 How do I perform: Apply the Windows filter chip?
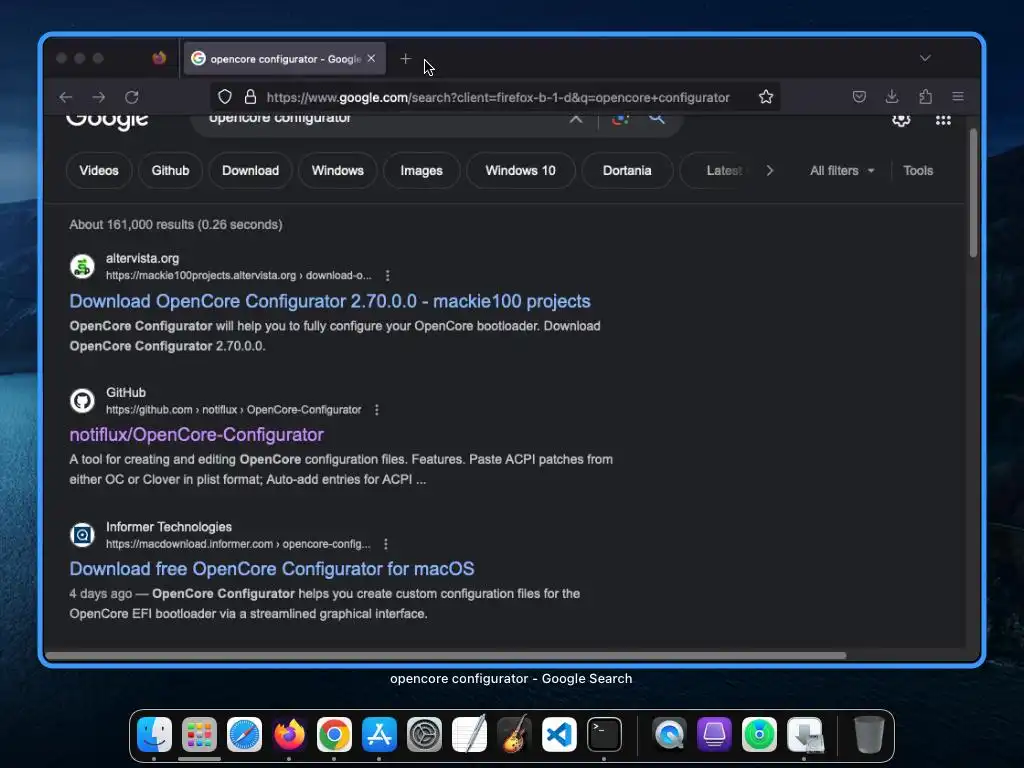338,170
